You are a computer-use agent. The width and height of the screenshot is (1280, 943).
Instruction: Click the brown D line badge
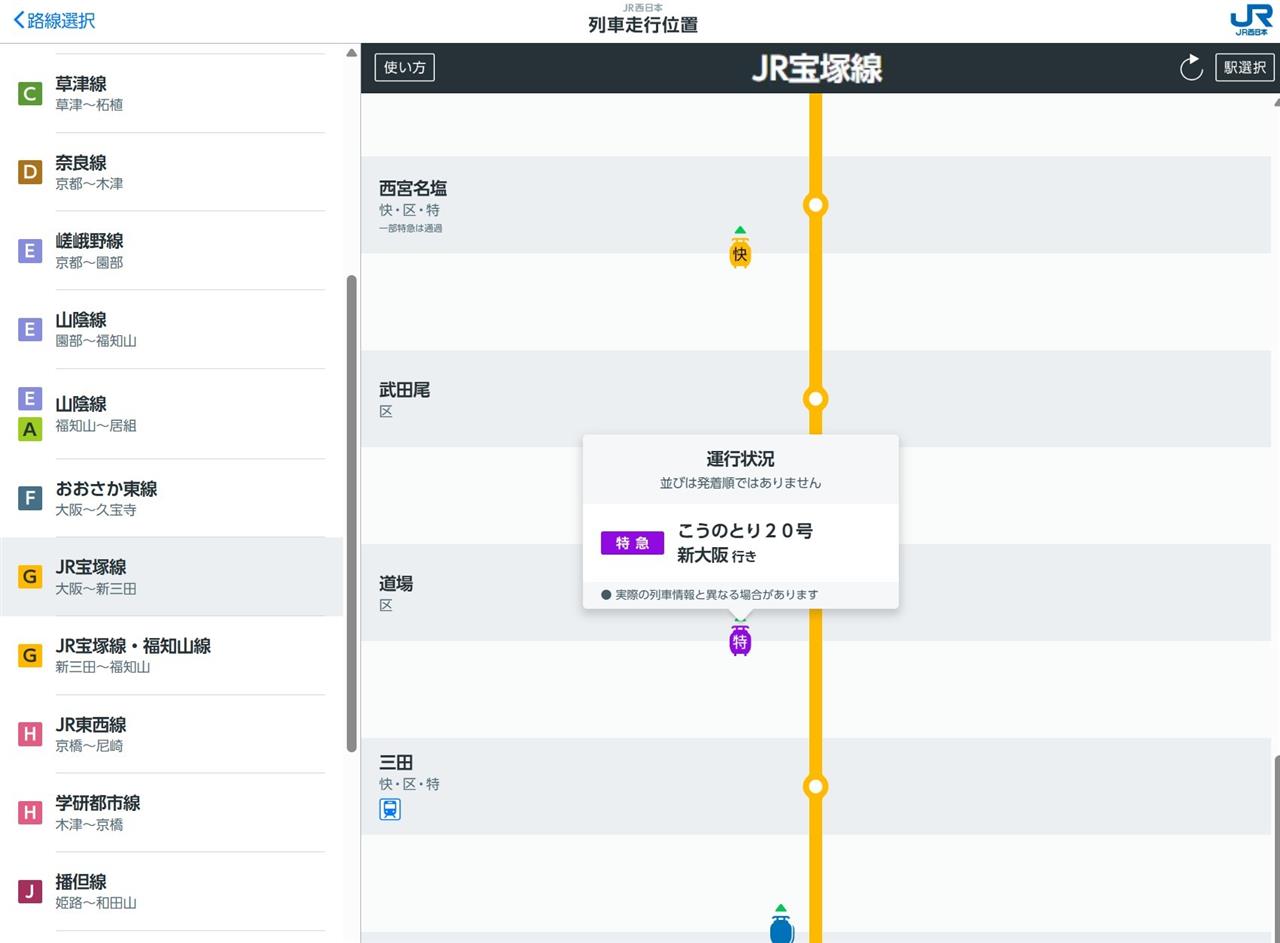30,173
